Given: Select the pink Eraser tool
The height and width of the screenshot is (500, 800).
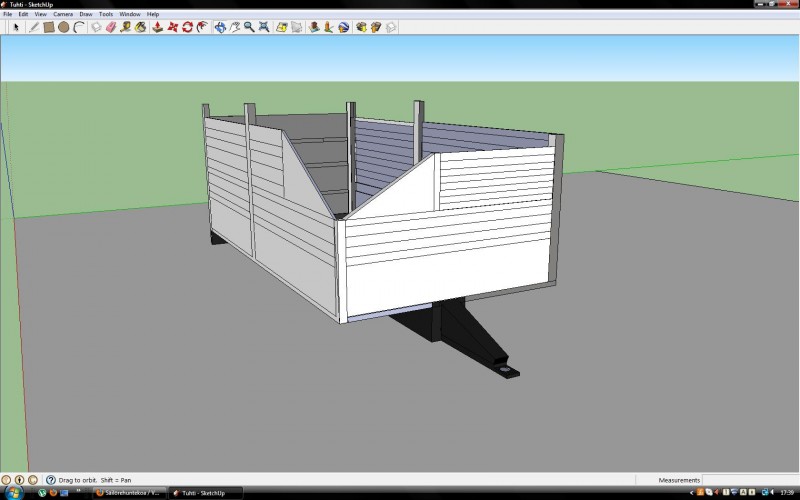Looking at the screenshot, I should (111, 27).
